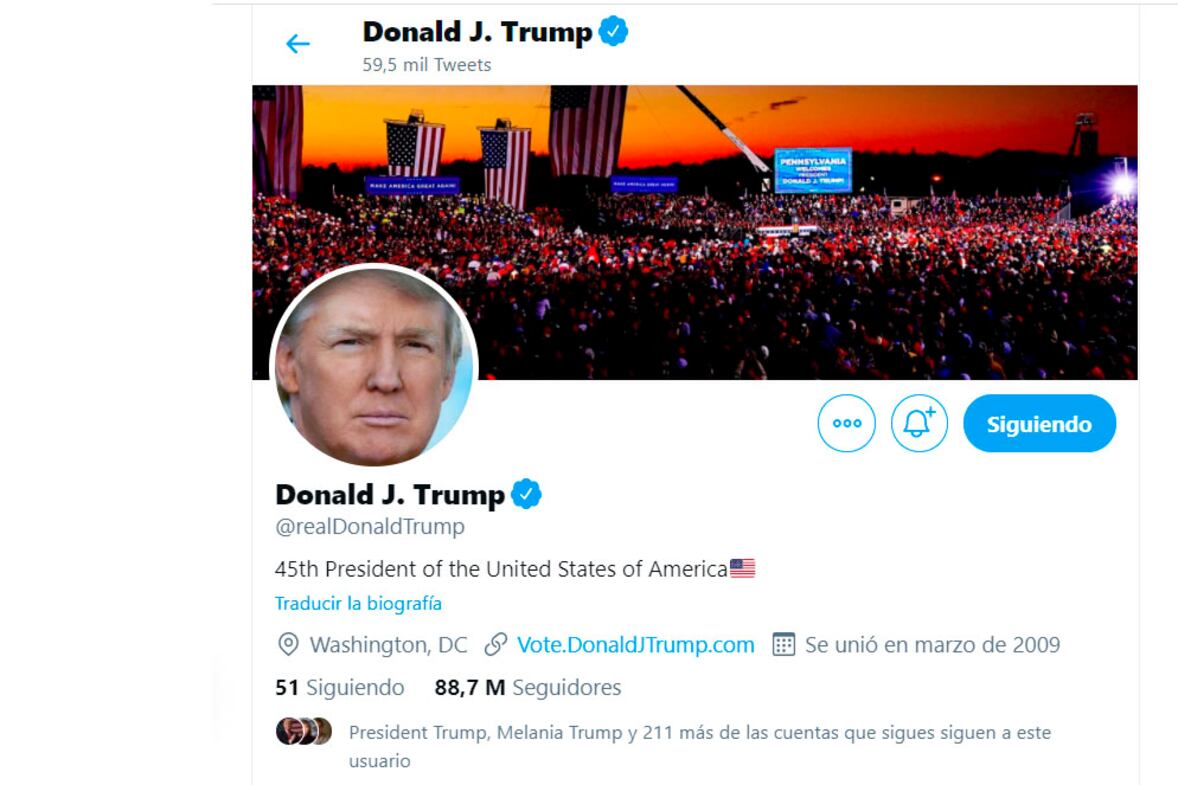
Task: Click the verified badge beside the profile name
Action: click(526, 494)
